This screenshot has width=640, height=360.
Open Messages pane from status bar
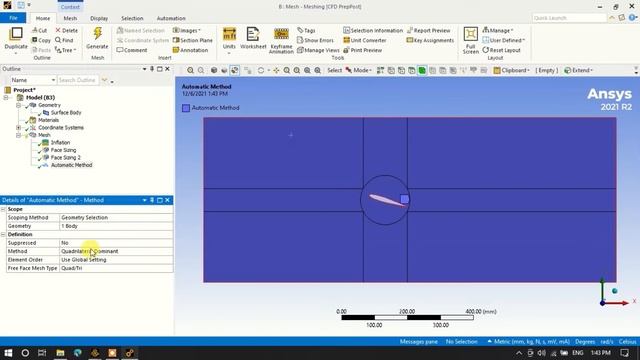419,342
